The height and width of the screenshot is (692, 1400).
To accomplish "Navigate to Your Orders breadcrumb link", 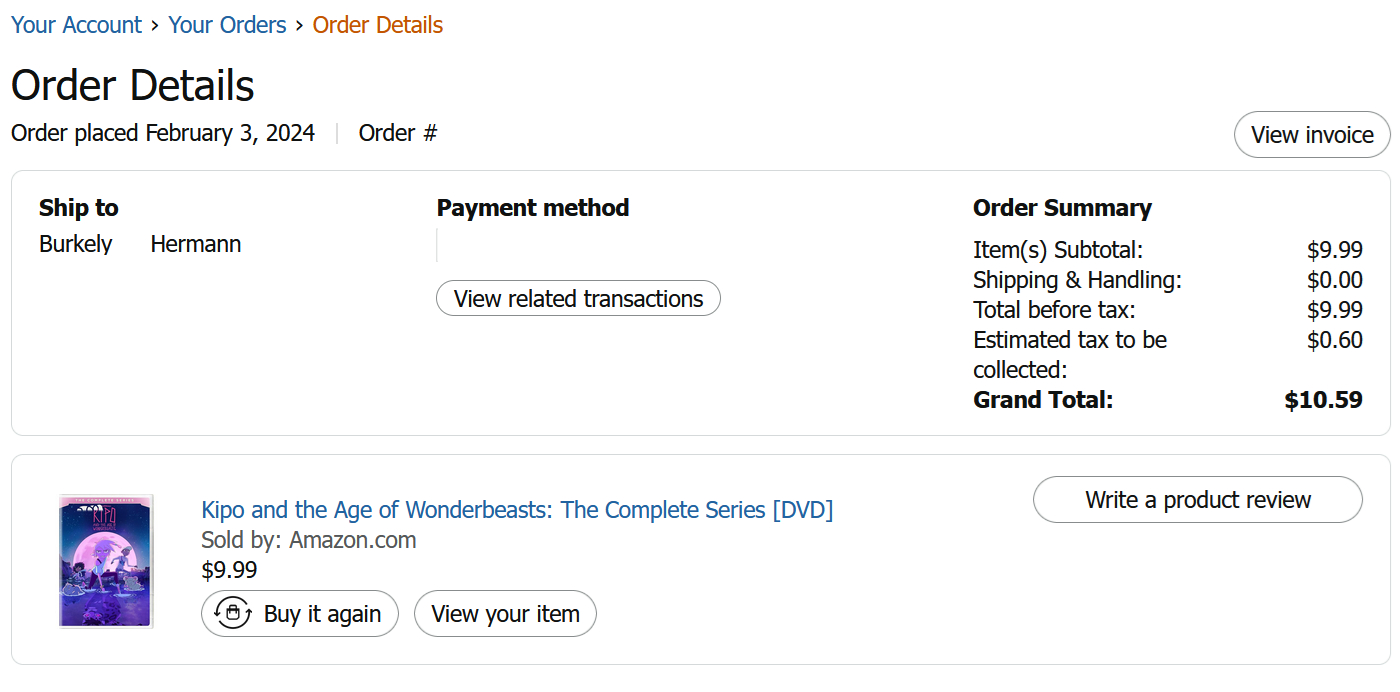I will [x=227, y=25].
